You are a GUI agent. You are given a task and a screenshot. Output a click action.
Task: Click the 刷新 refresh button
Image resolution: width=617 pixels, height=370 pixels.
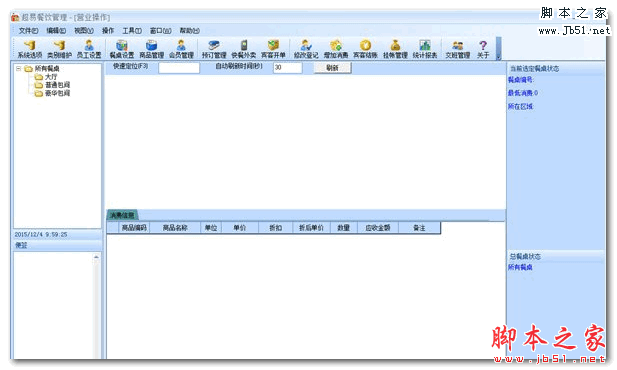pos(333,68)
